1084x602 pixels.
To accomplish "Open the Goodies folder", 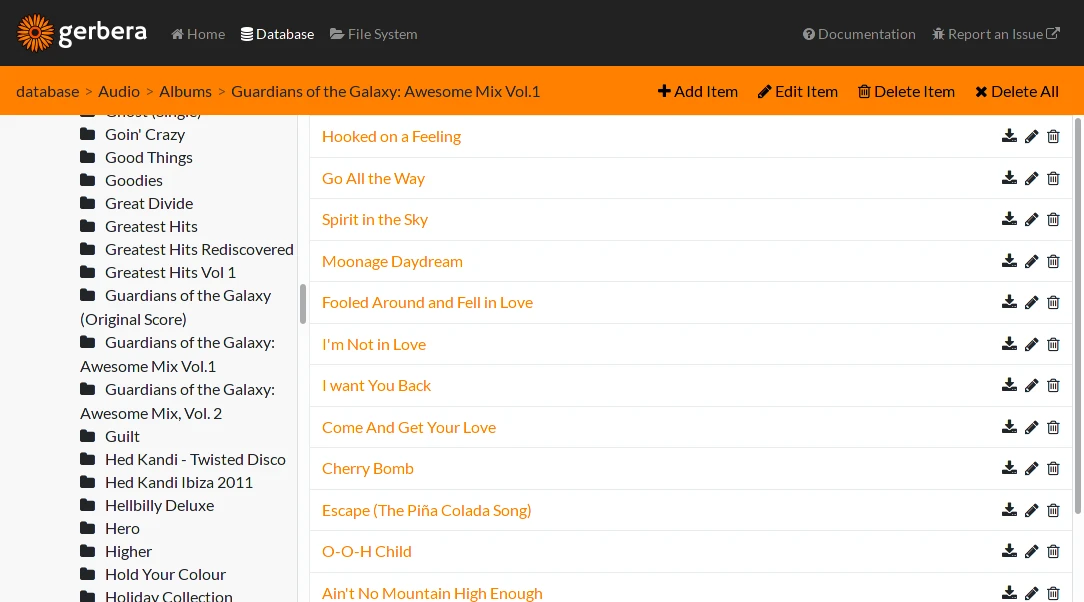I will point(121,180).
